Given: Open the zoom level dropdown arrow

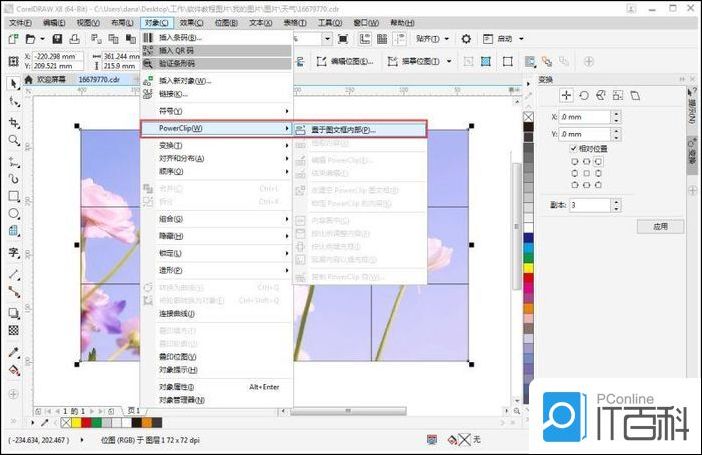Looking at the screenshot, I should tap(327, 39).
